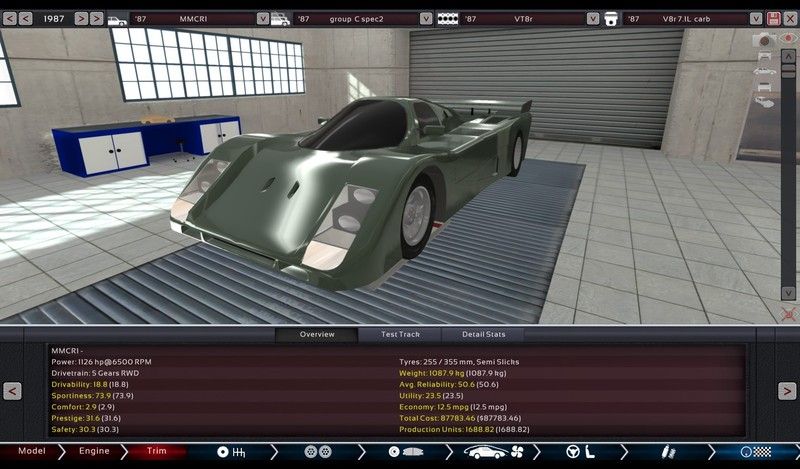Toggle the crossed-out red icon at the bottom right
800x469 pixels.
click(x=789, y=313)
